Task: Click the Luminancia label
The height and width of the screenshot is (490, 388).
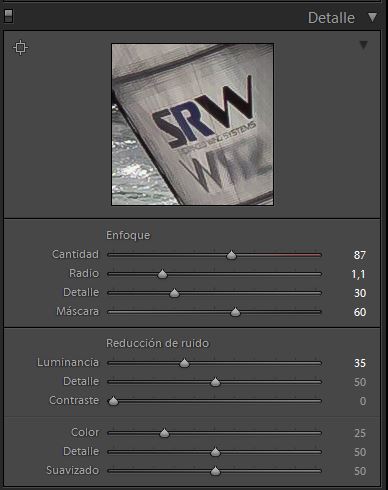Action: point(68,362)
